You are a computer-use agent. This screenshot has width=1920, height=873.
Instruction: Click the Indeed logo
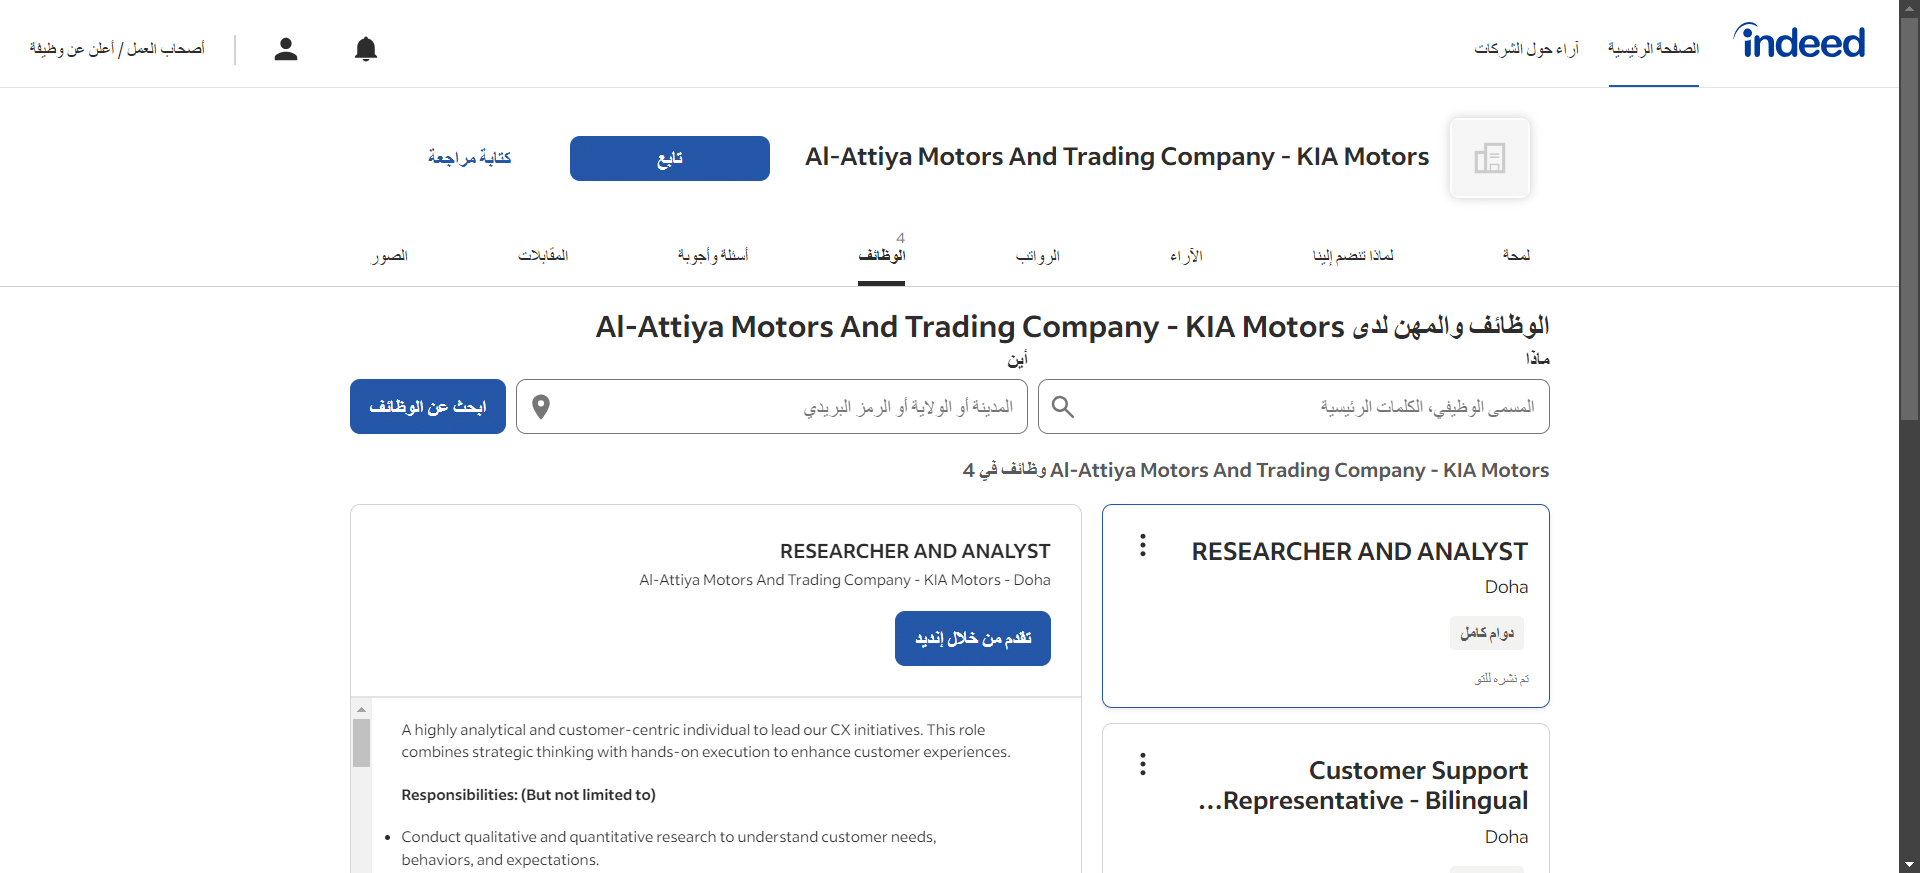(x=1799, y=42)
